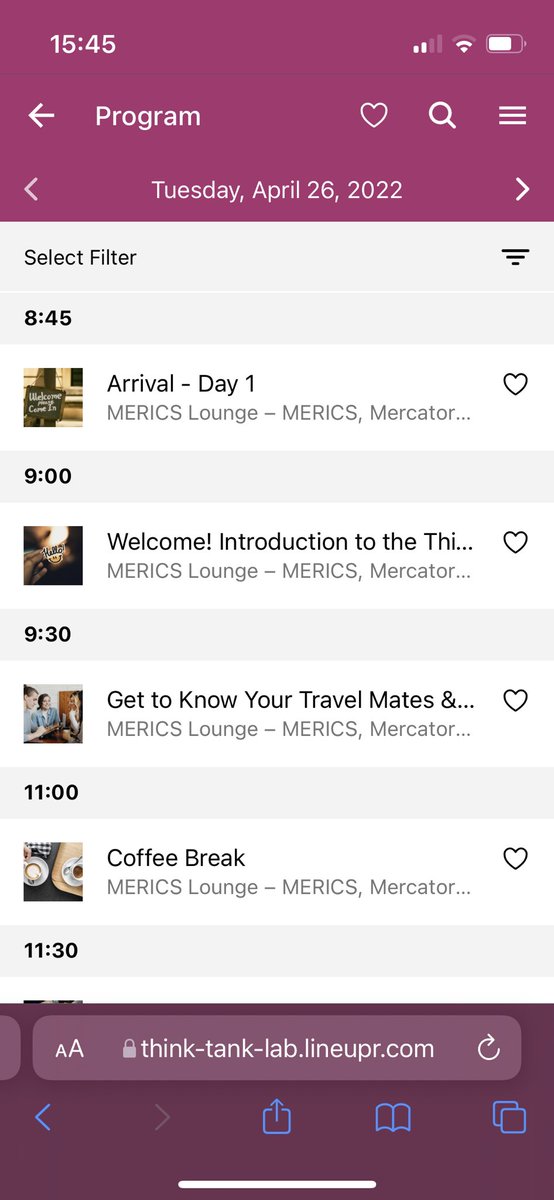
Task: Tap the Safari share icon
Action: coord(277,1116)
